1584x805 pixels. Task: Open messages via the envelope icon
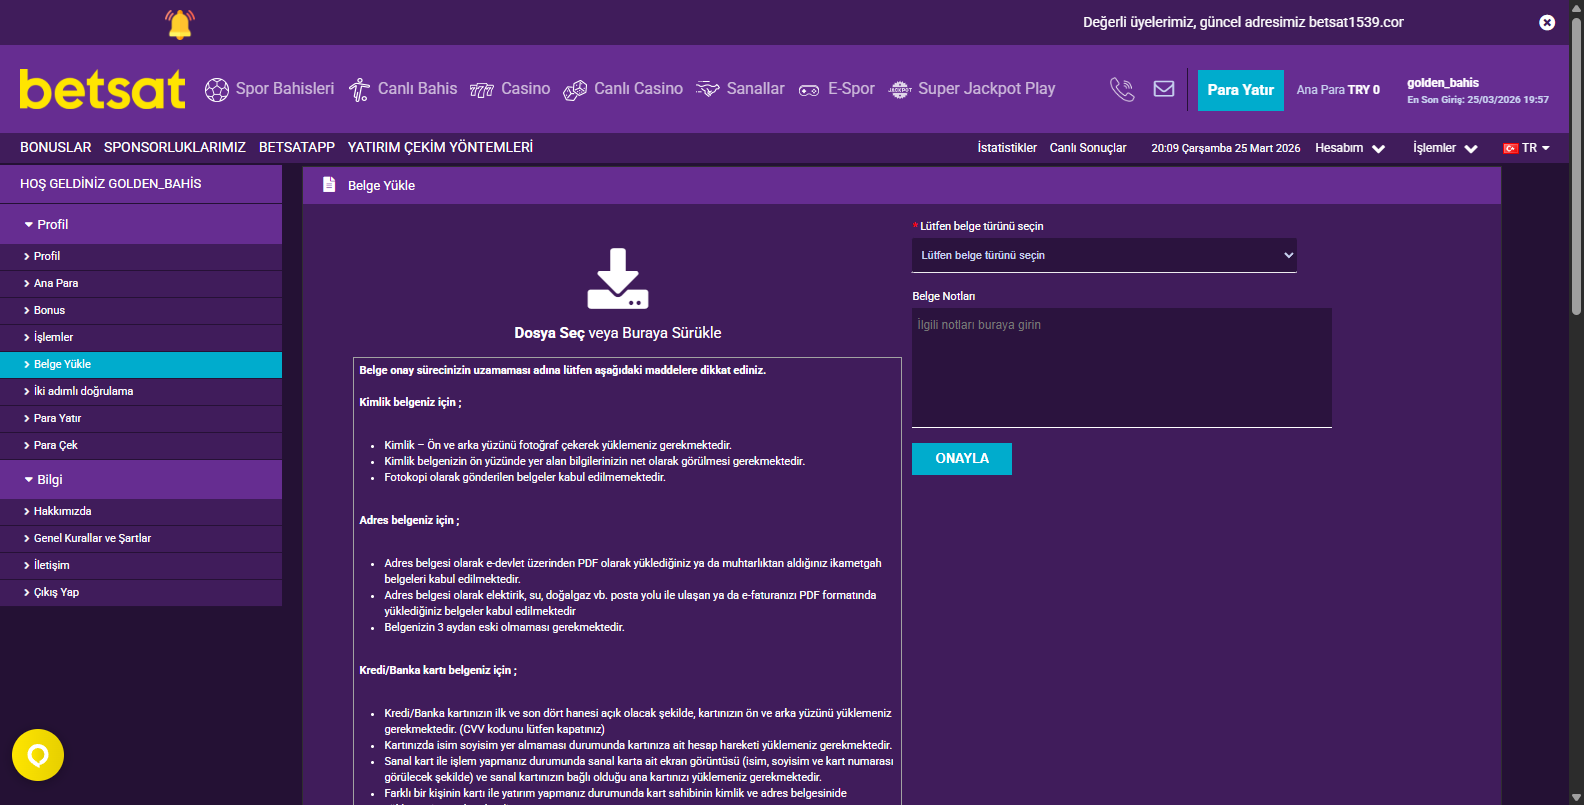(1164, 89)
